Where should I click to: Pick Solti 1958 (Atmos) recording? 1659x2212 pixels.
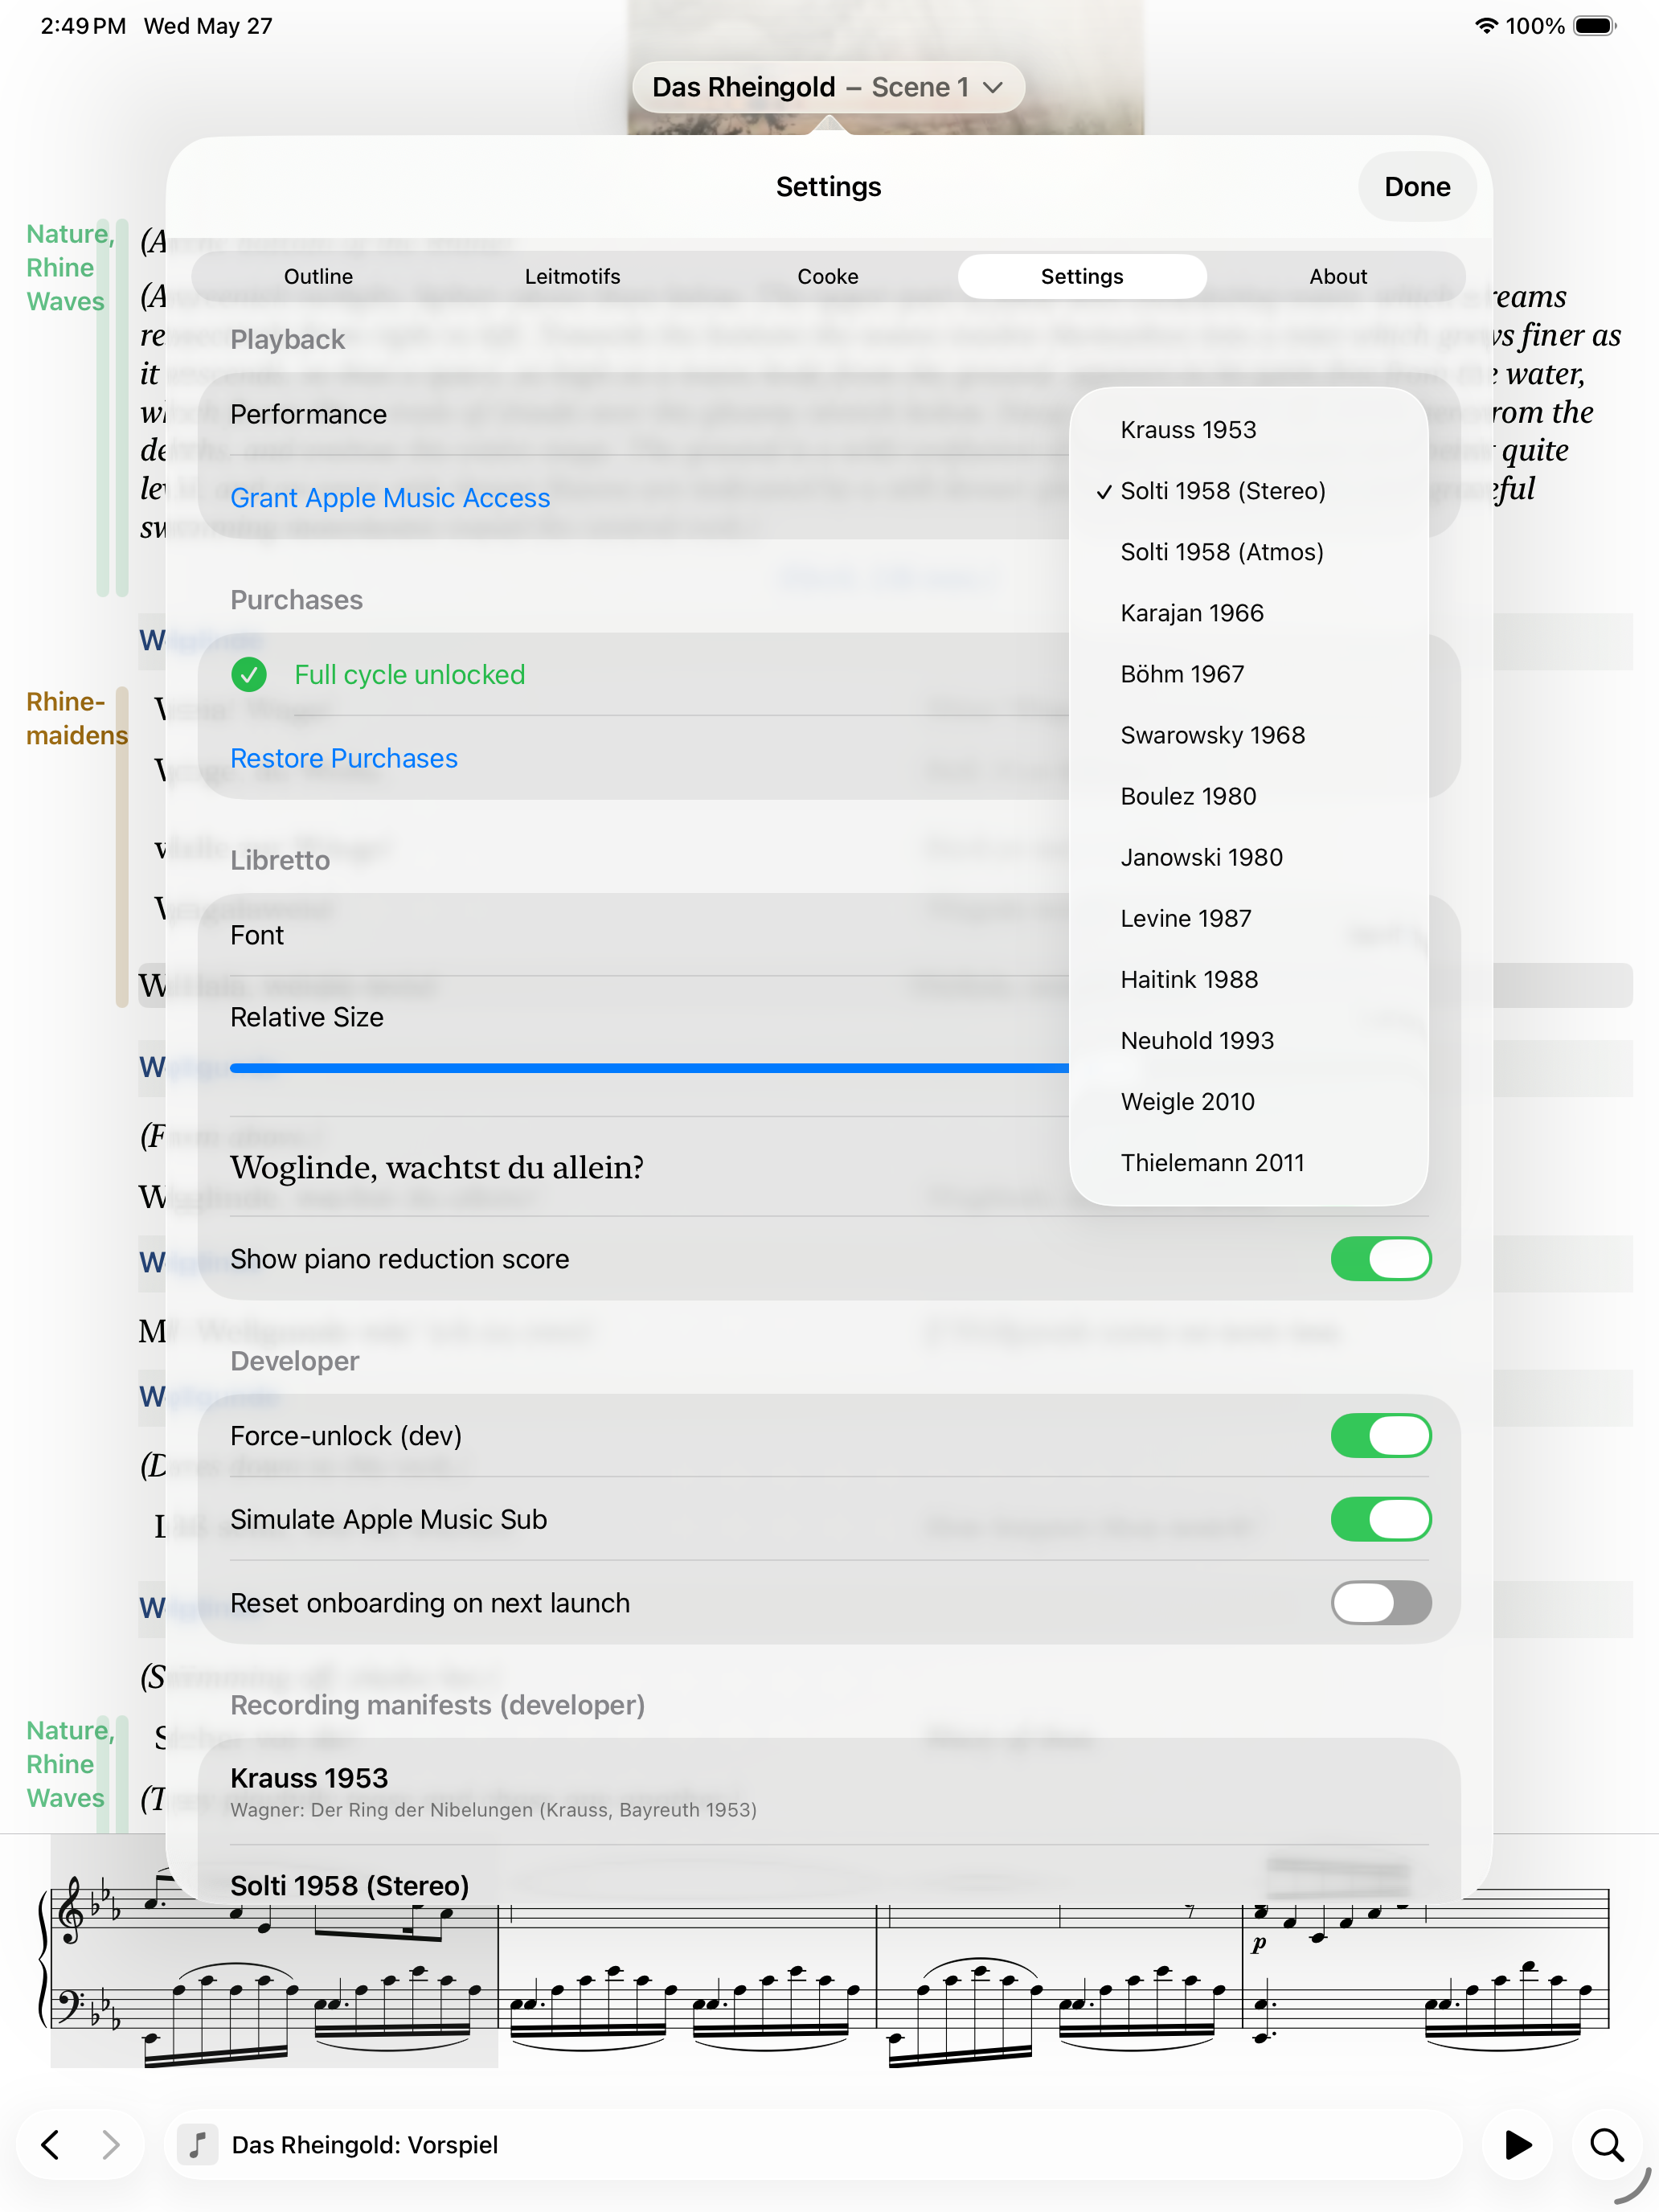point(1248,552)
